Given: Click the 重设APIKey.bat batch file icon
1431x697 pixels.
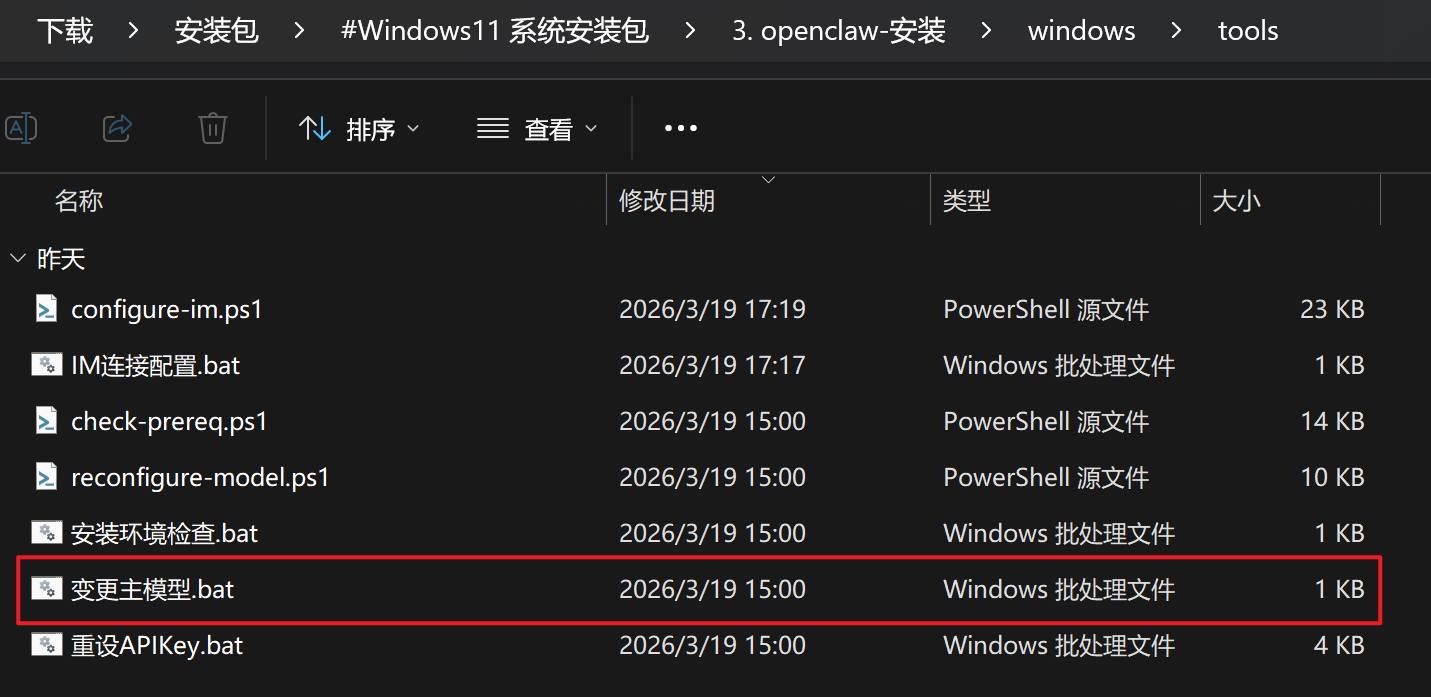Looking at the screenshot, I should [x=46, y=645].
